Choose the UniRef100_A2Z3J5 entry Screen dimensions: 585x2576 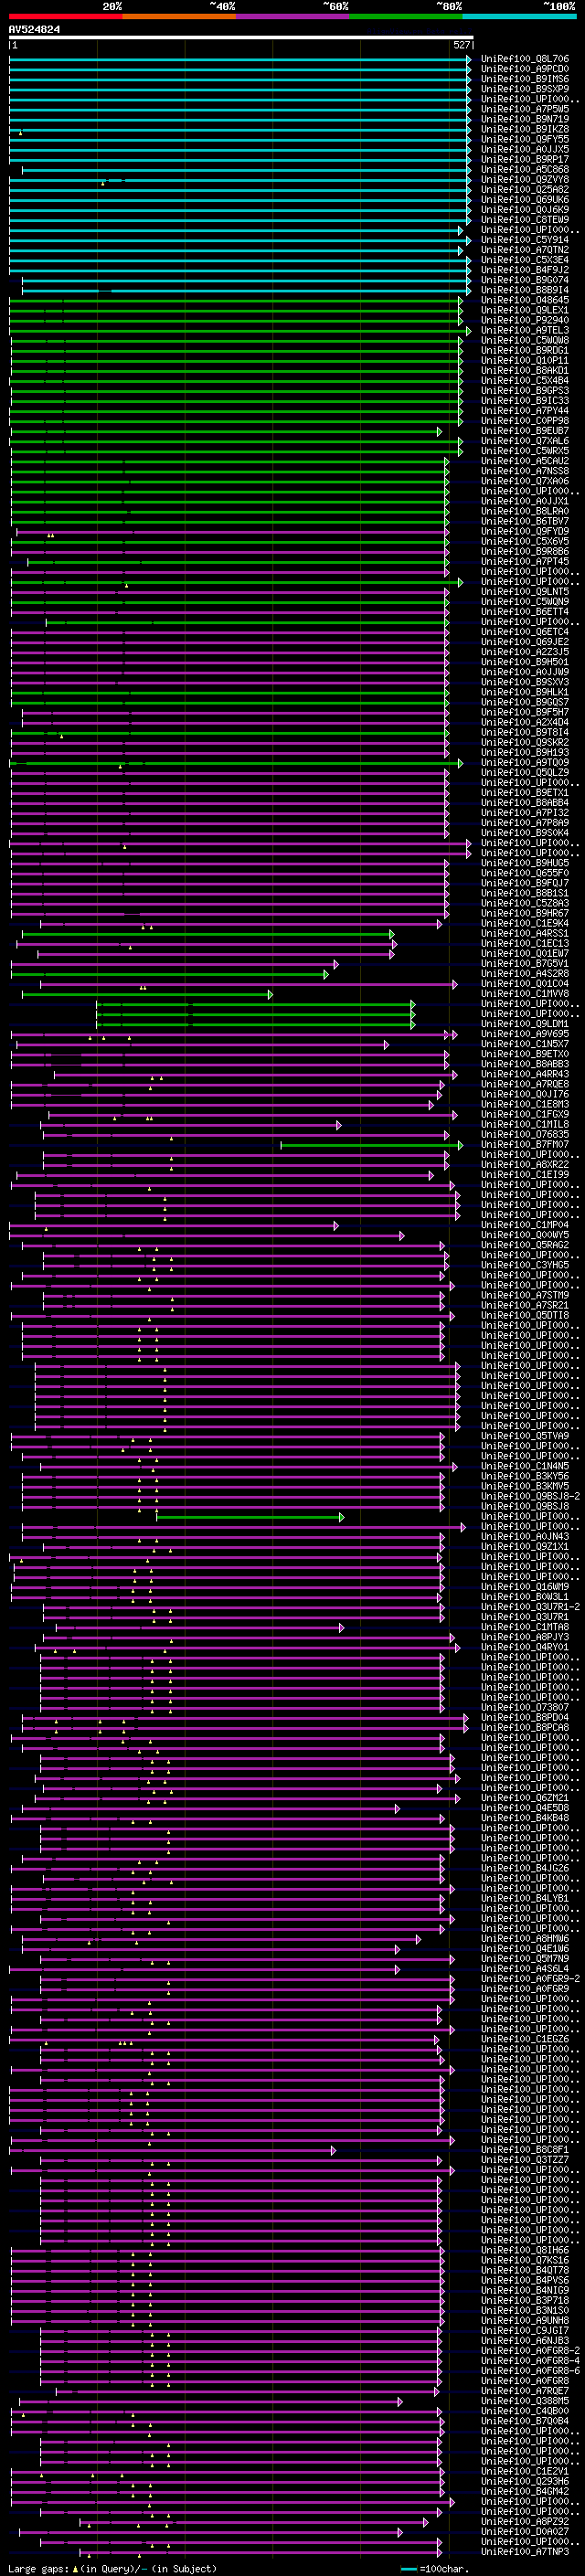(x=525, y=652)
